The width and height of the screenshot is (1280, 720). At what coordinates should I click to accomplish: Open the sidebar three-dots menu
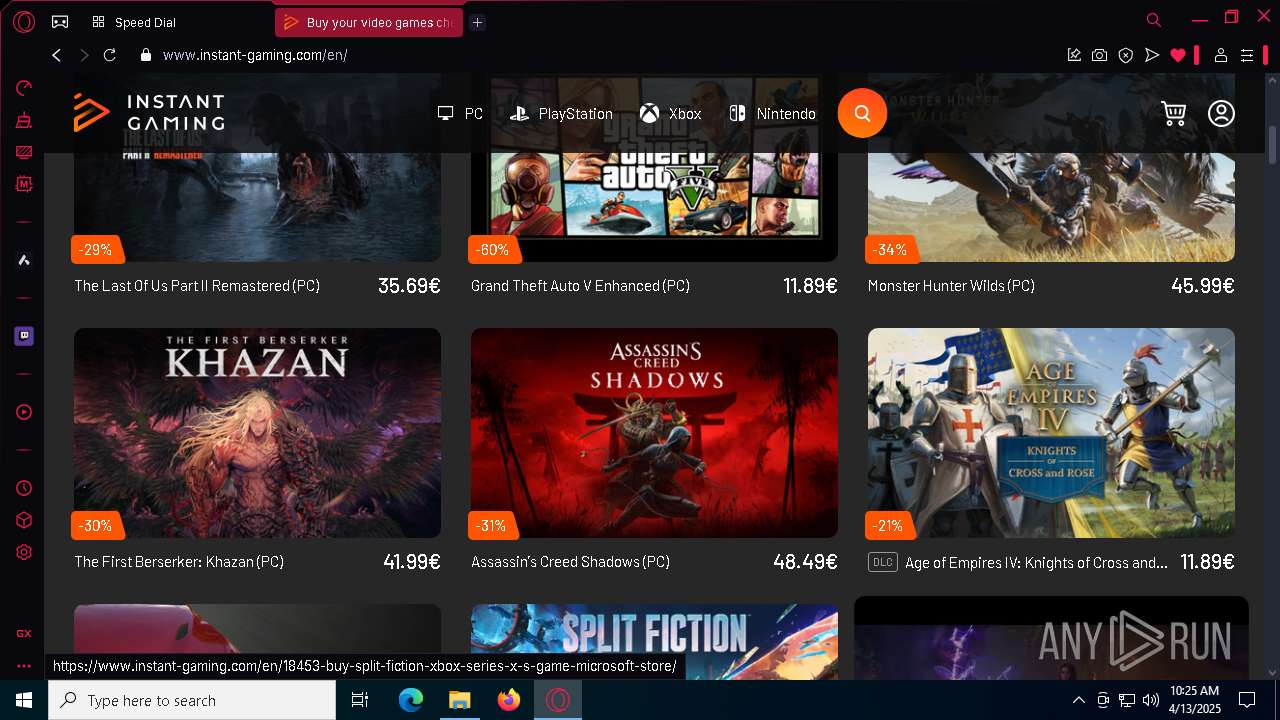pos(24,665)
